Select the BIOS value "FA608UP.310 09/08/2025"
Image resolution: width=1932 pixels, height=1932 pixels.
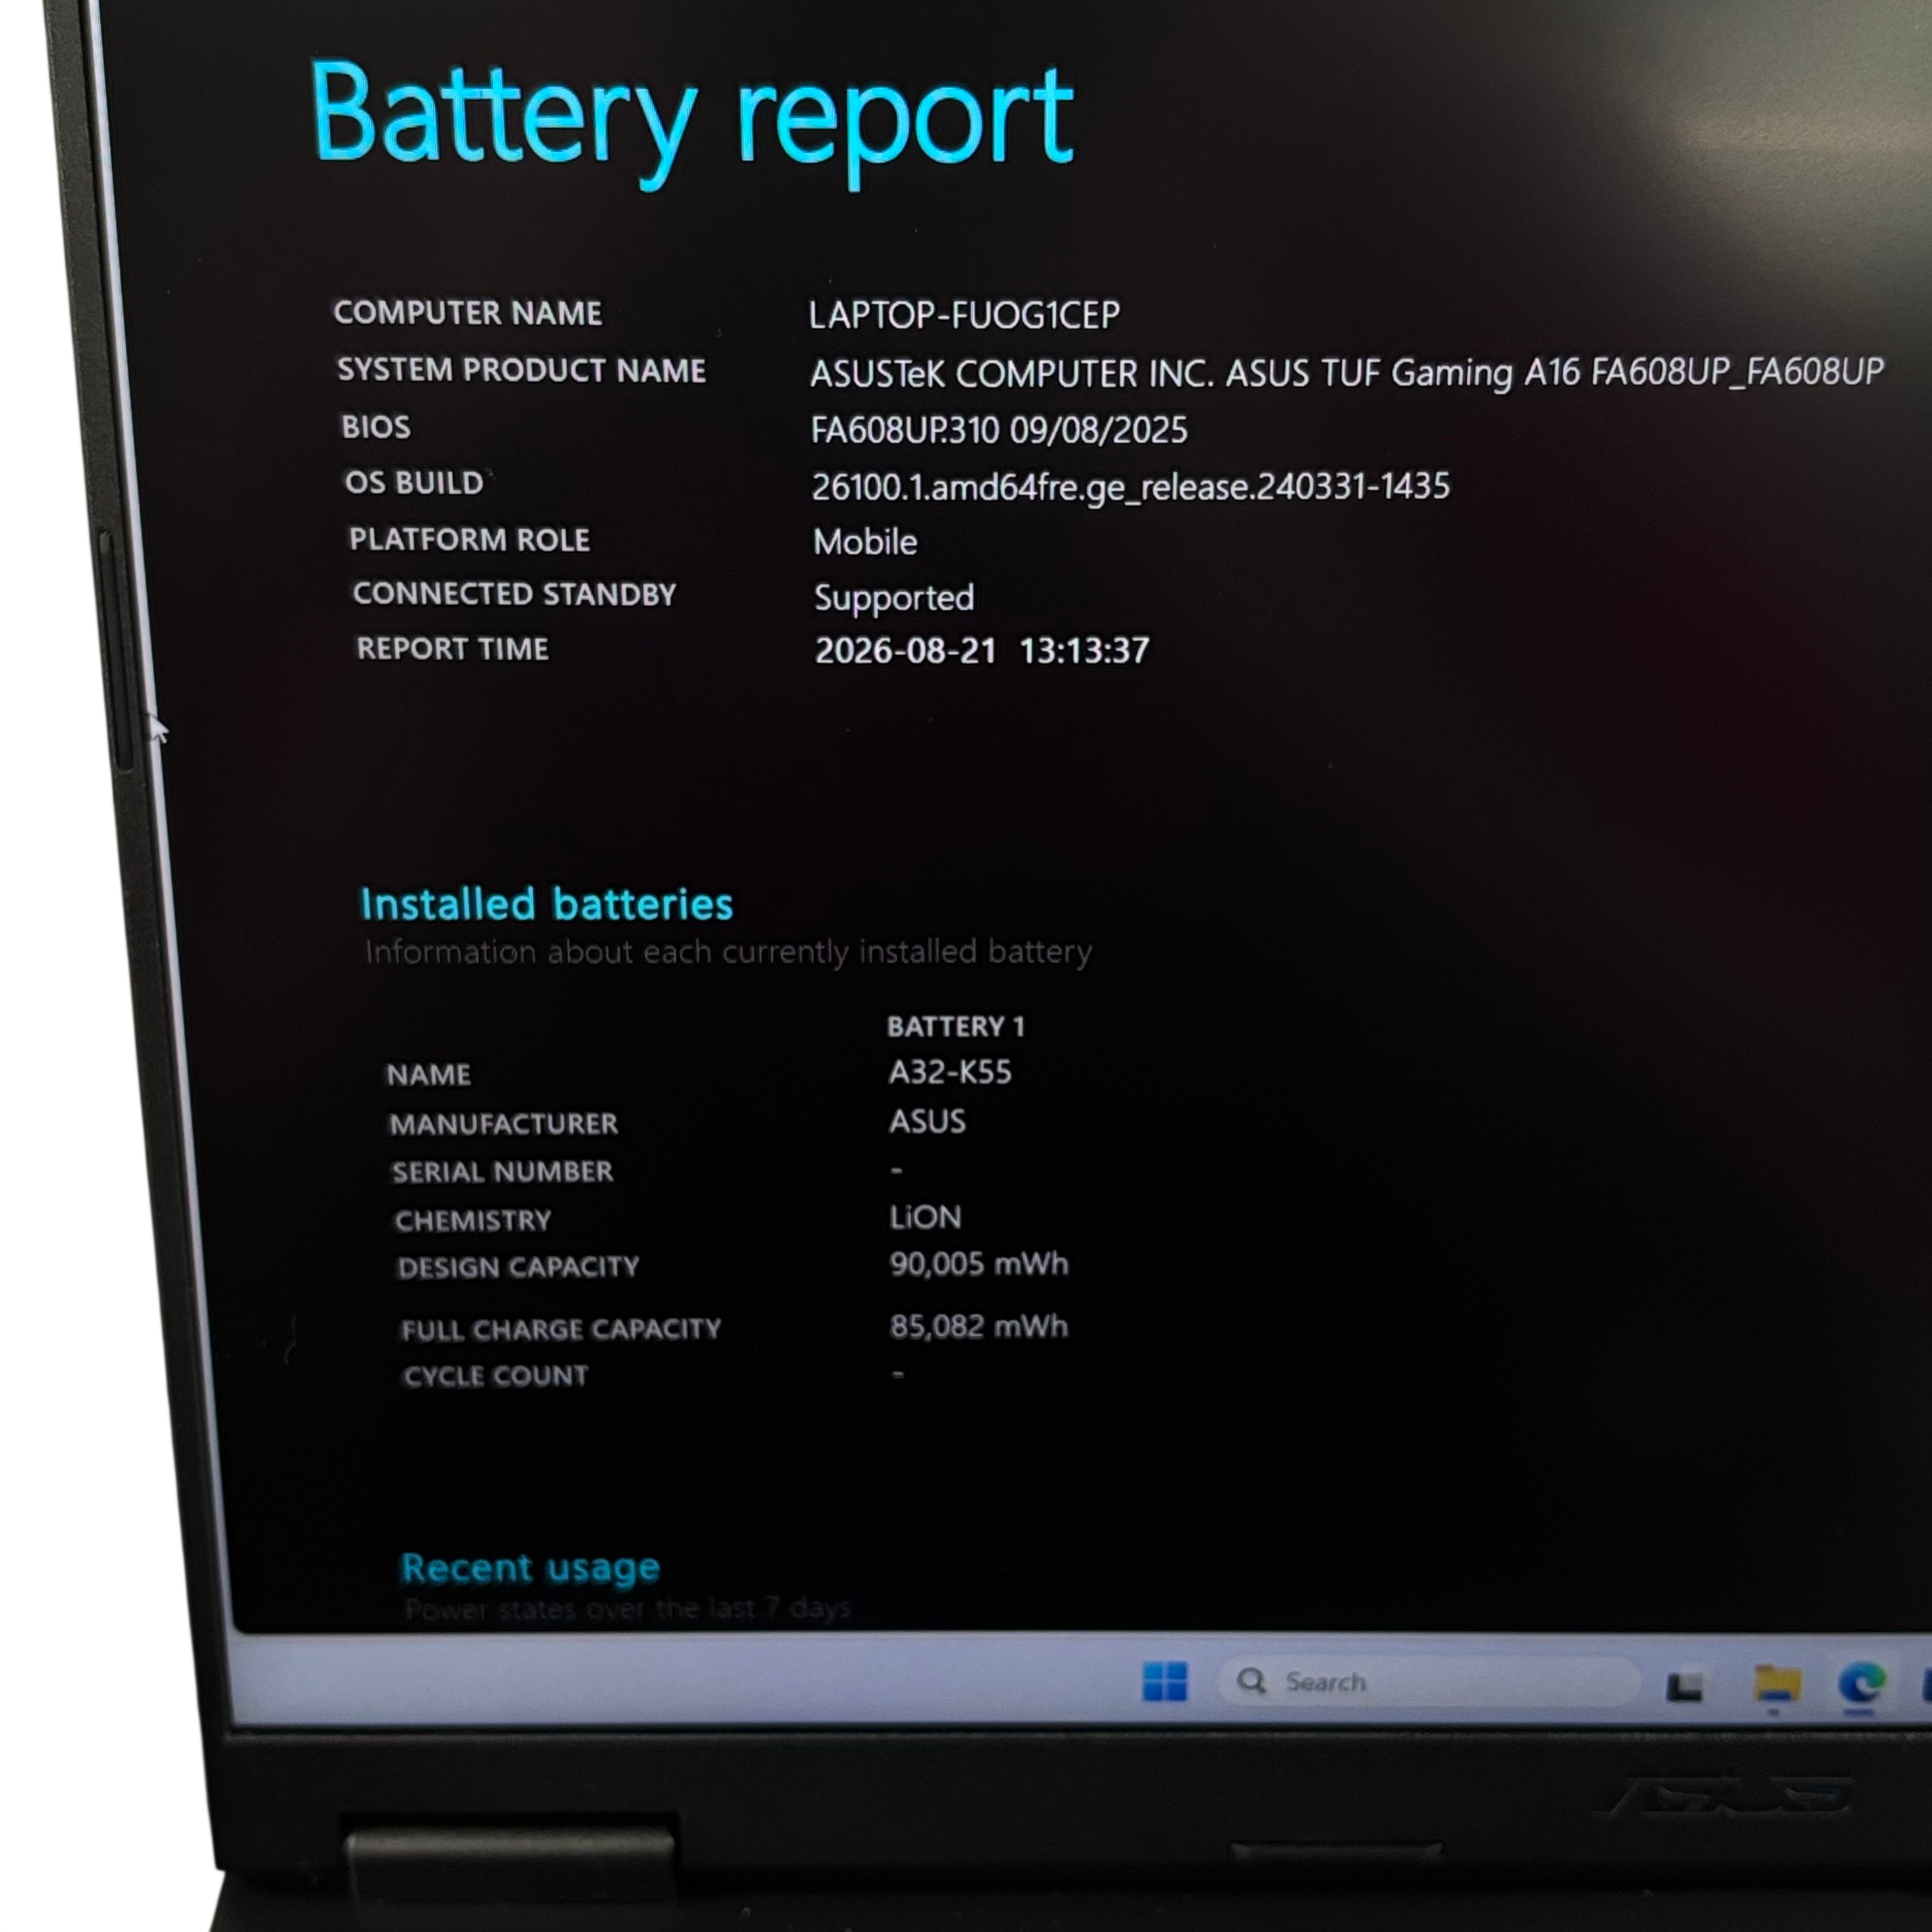point(999,431)
